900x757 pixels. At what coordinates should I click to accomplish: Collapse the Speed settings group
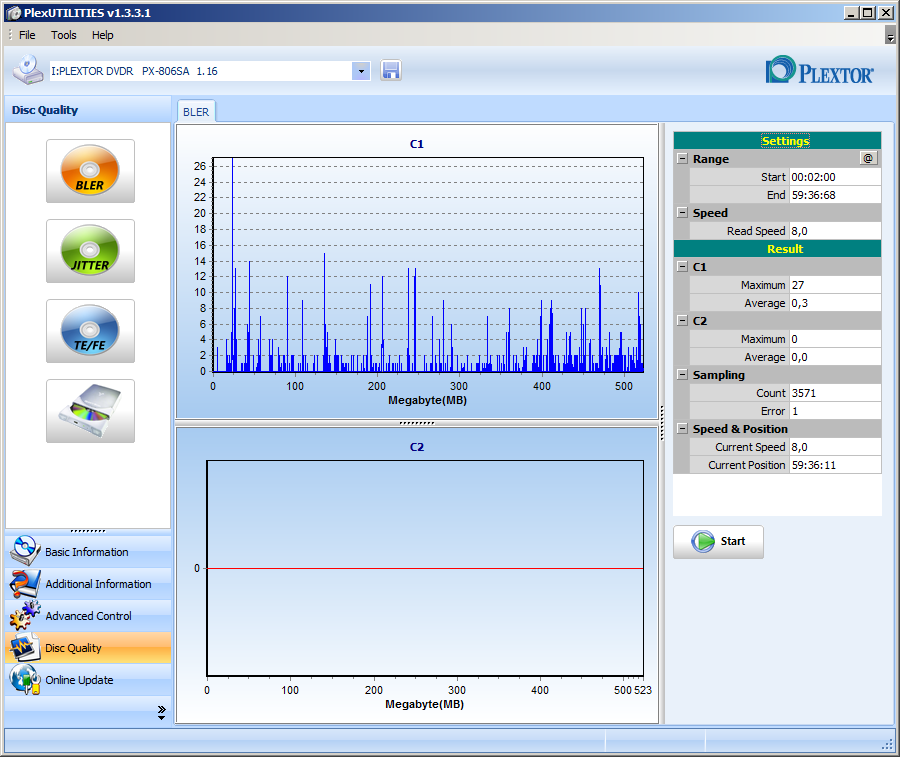[682, 212]
